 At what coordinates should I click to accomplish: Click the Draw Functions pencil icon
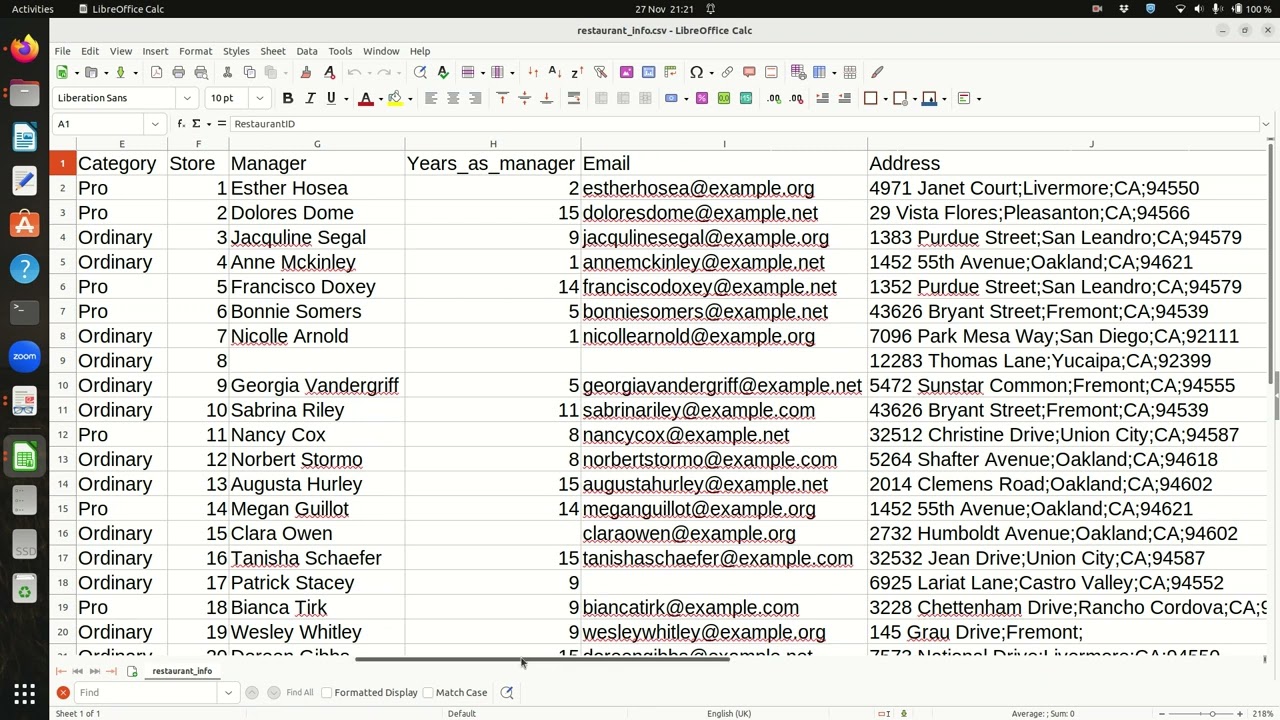(x=877, y=72)
